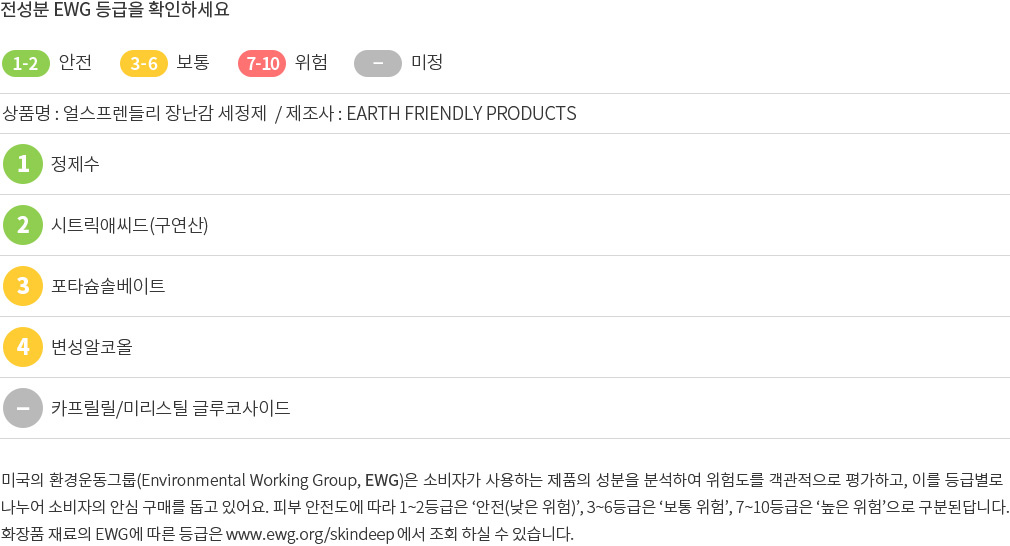Click the red 7-10 hazard grade badge
The image size is (1010, 546).
[262, 63]
